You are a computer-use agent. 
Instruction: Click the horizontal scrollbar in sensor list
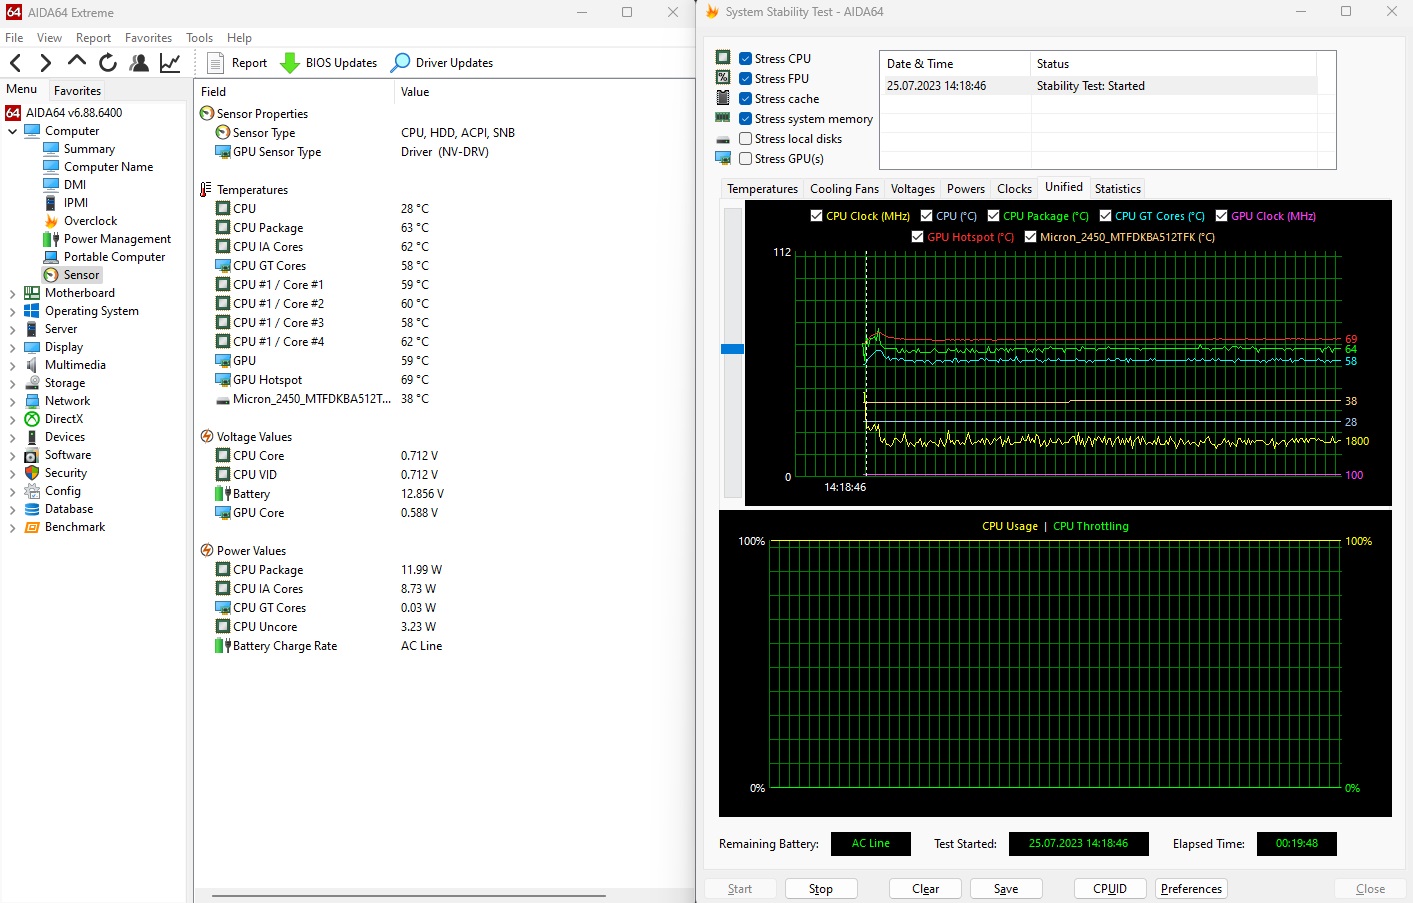(x=408, y=896)
